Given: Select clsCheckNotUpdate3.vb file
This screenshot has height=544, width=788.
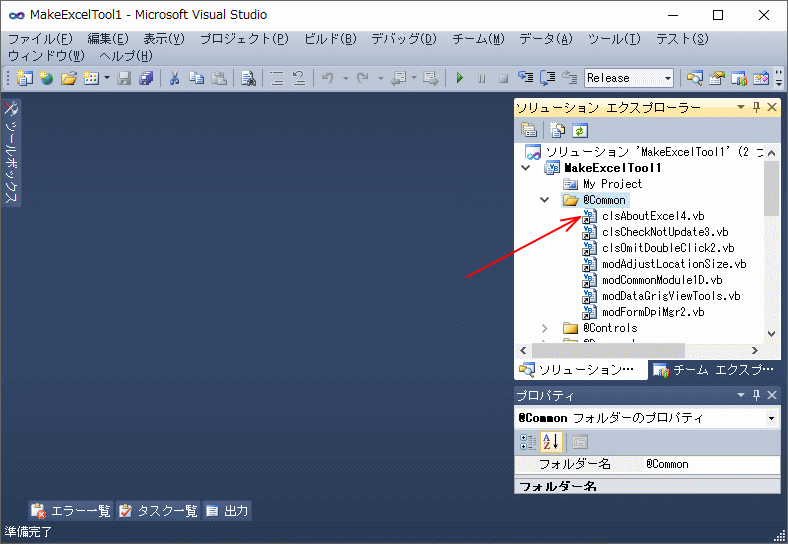Looking at the screenshot, I should tap(665, 232).
